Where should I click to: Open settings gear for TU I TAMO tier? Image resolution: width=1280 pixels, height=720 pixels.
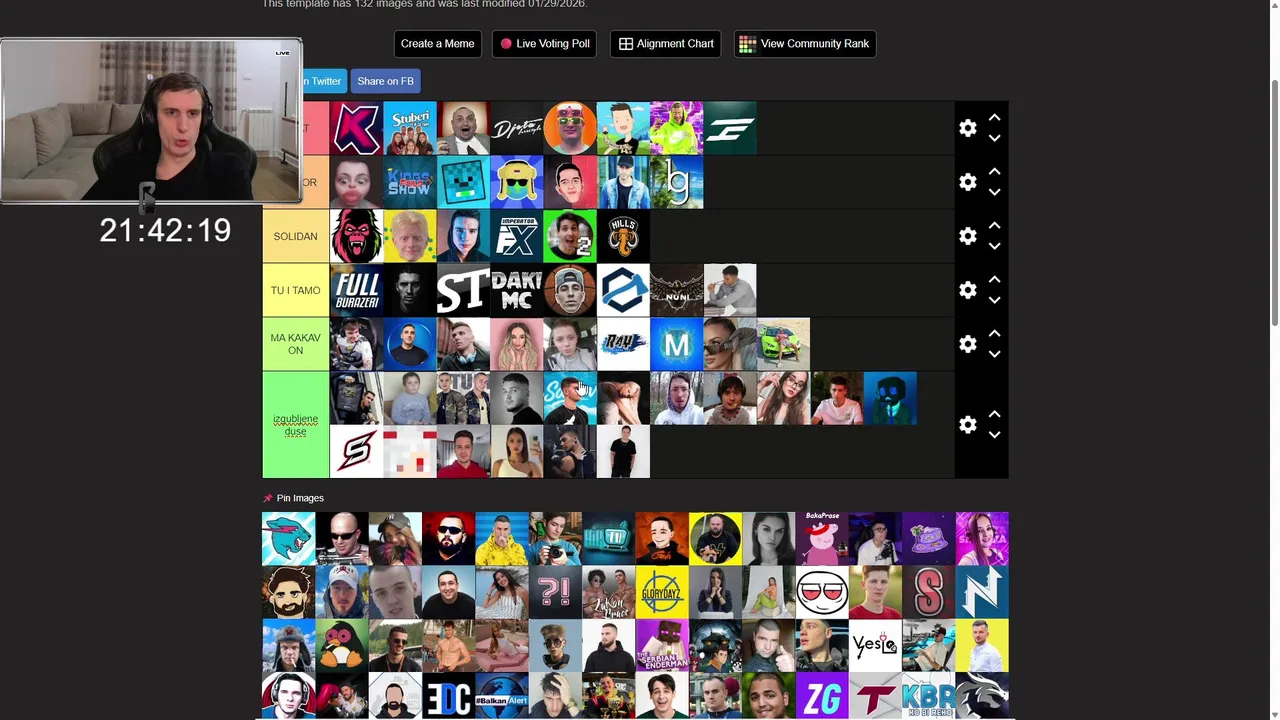(x=967, y=290)
